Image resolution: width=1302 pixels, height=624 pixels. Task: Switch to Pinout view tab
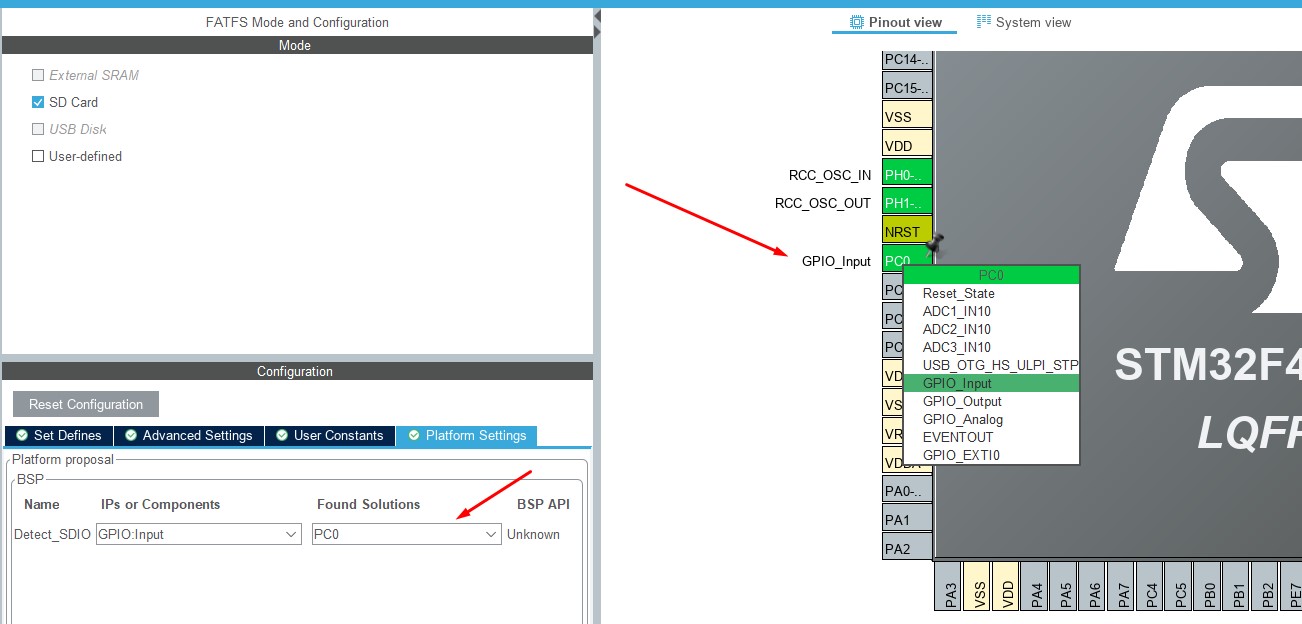895,22
